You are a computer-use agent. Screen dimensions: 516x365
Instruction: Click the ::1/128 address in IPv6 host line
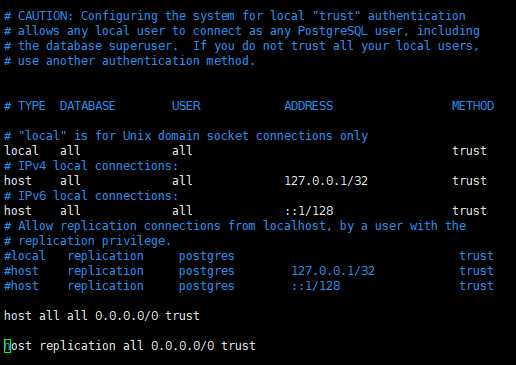tap(309, 211)
